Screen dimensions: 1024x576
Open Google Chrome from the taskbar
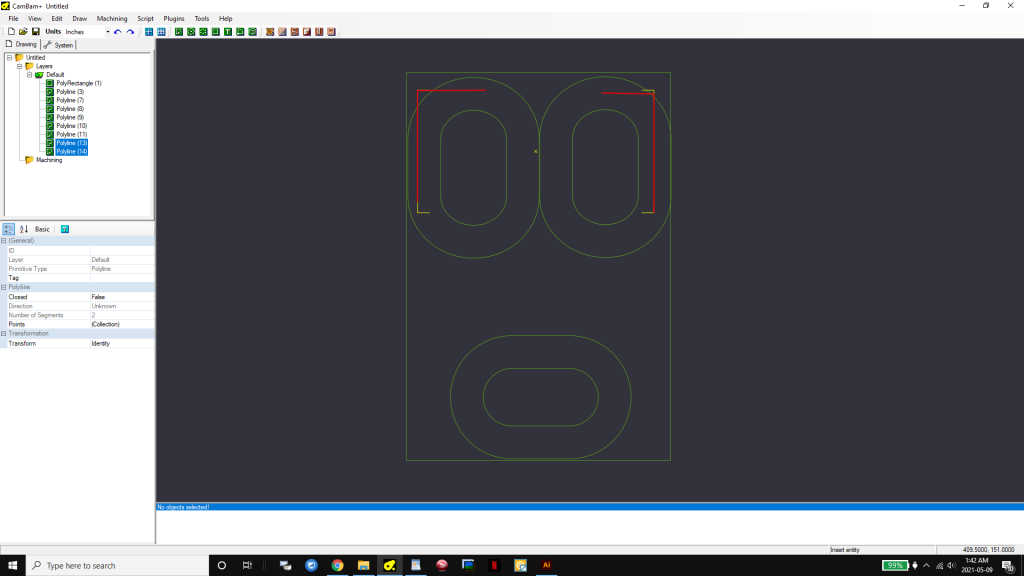(337, 566)
